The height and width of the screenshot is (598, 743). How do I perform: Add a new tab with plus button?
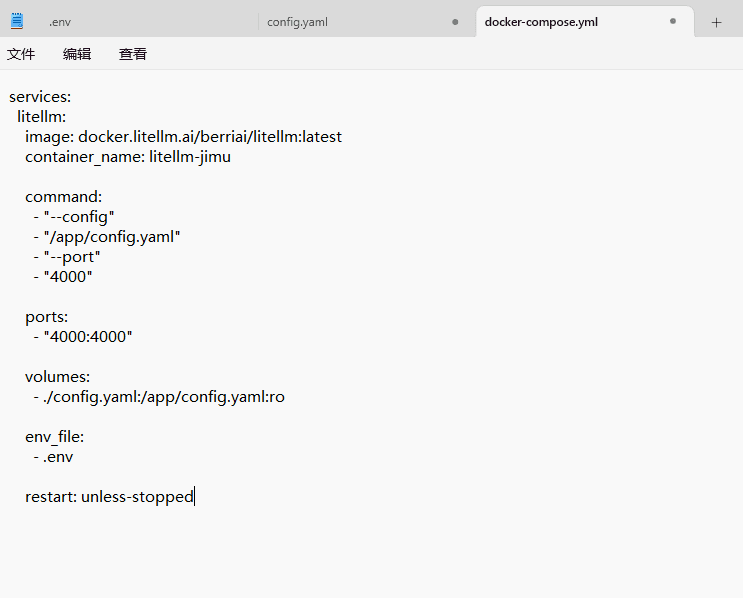pos(716,22)
